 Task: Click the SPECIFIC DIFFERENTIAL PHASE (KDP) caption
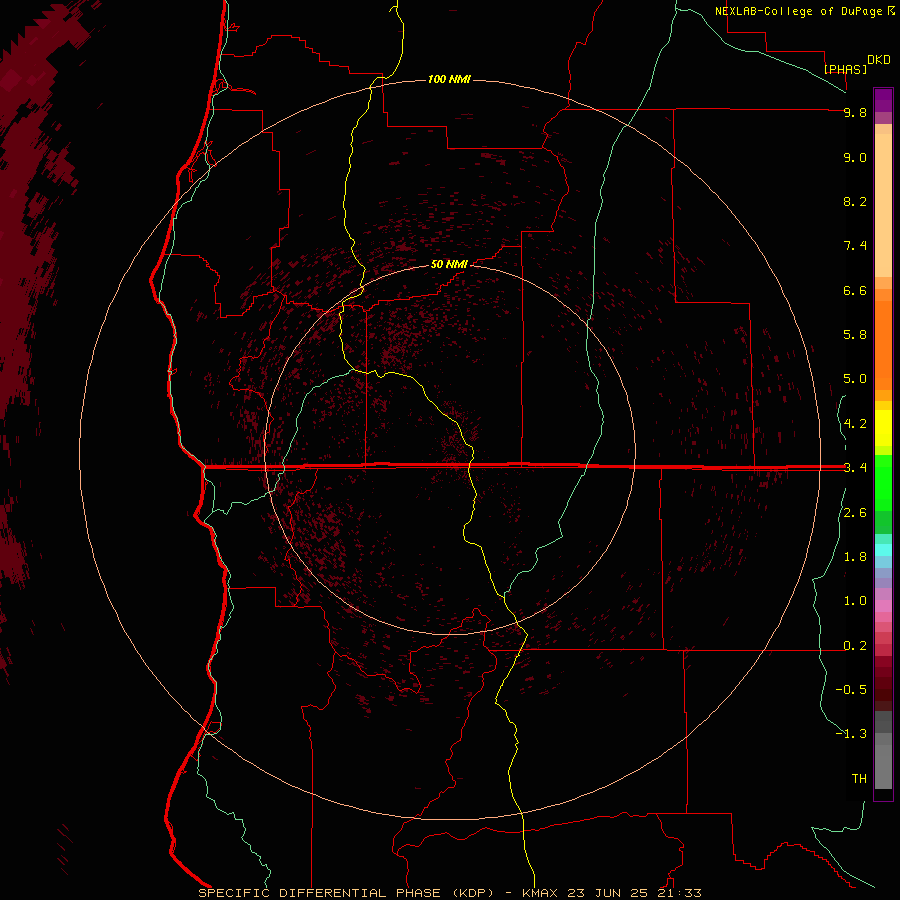pos(346,893)
